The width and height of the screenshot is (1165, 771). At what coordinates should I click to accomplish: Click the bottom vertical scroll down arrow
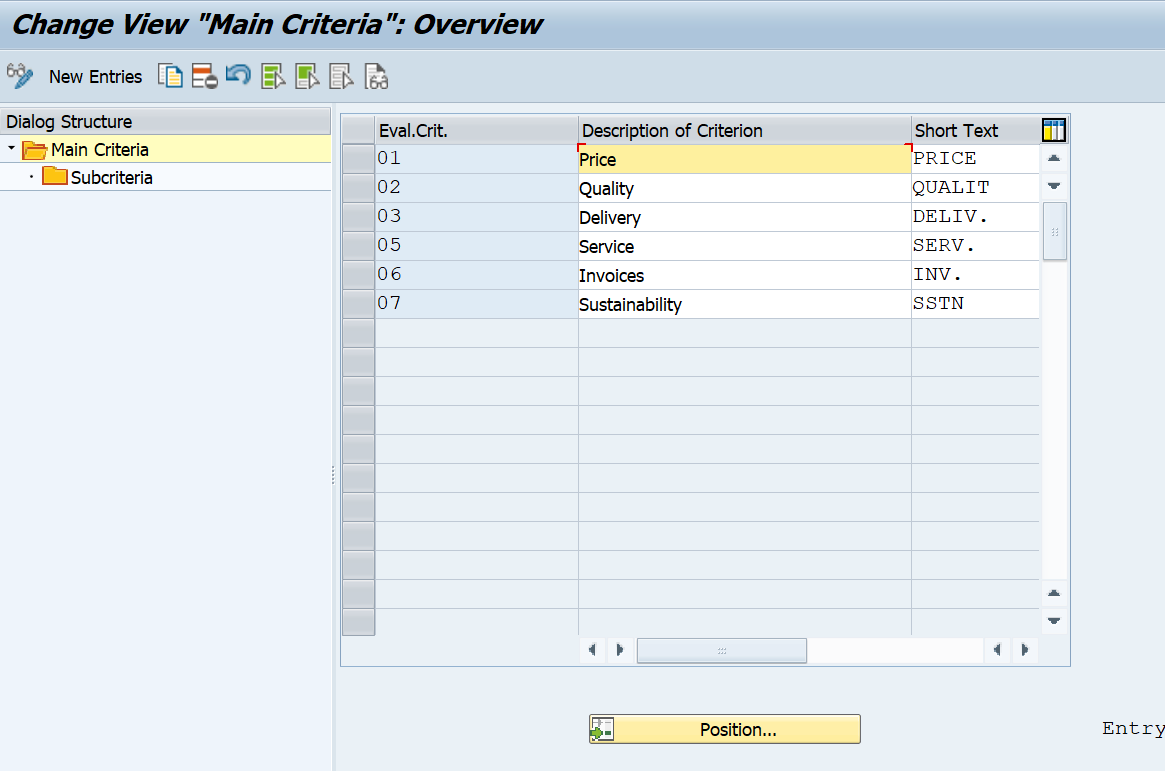(x=1054, y=620)
